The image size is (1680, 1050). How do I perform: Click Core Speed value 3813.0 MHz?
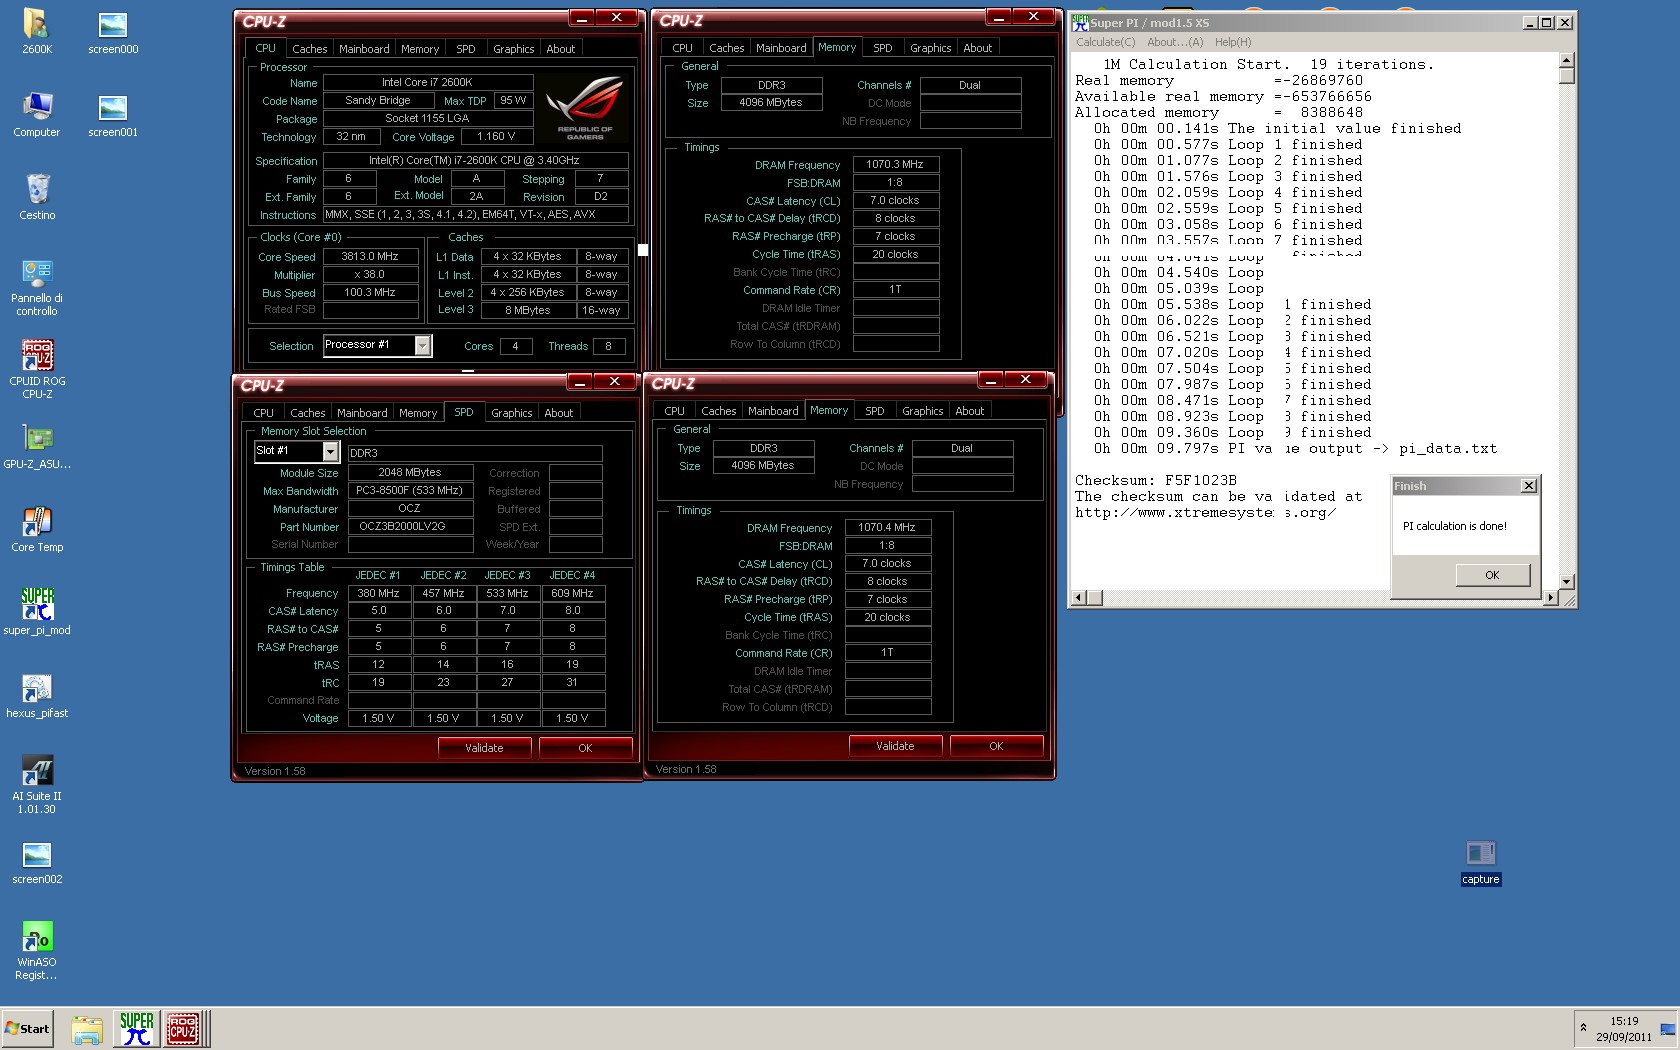[x=370, y=257]
